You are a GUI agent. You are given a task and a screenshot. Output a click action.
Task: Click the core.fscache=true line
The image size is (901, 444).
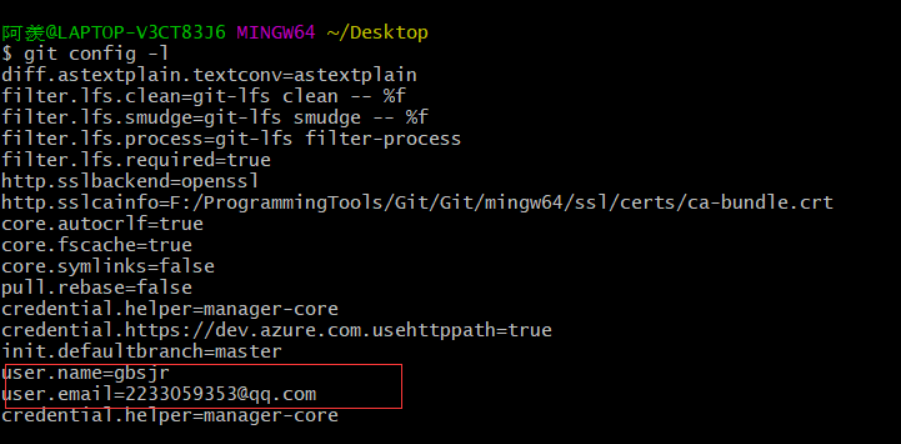(97, 245)
